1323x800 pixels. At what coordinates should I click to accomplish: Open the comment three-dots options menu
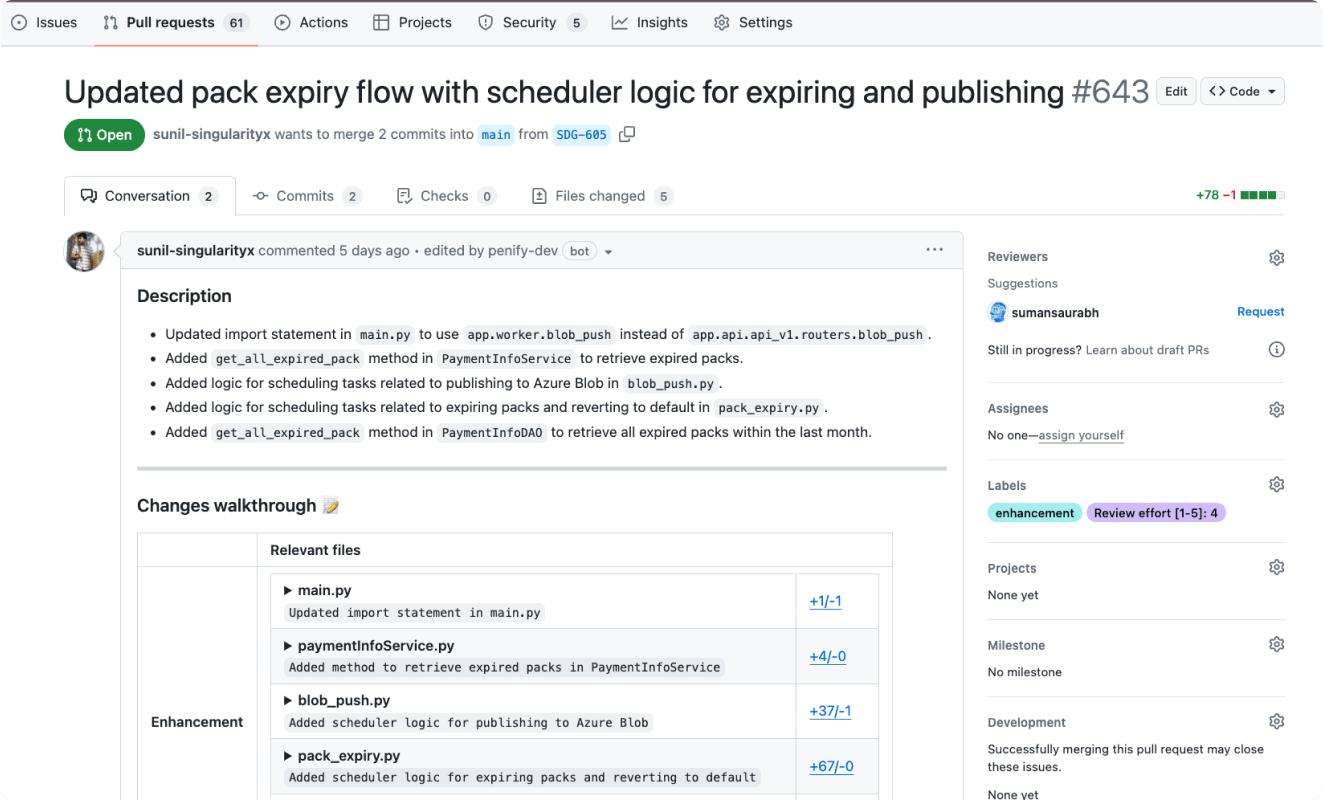pos(934,250)
